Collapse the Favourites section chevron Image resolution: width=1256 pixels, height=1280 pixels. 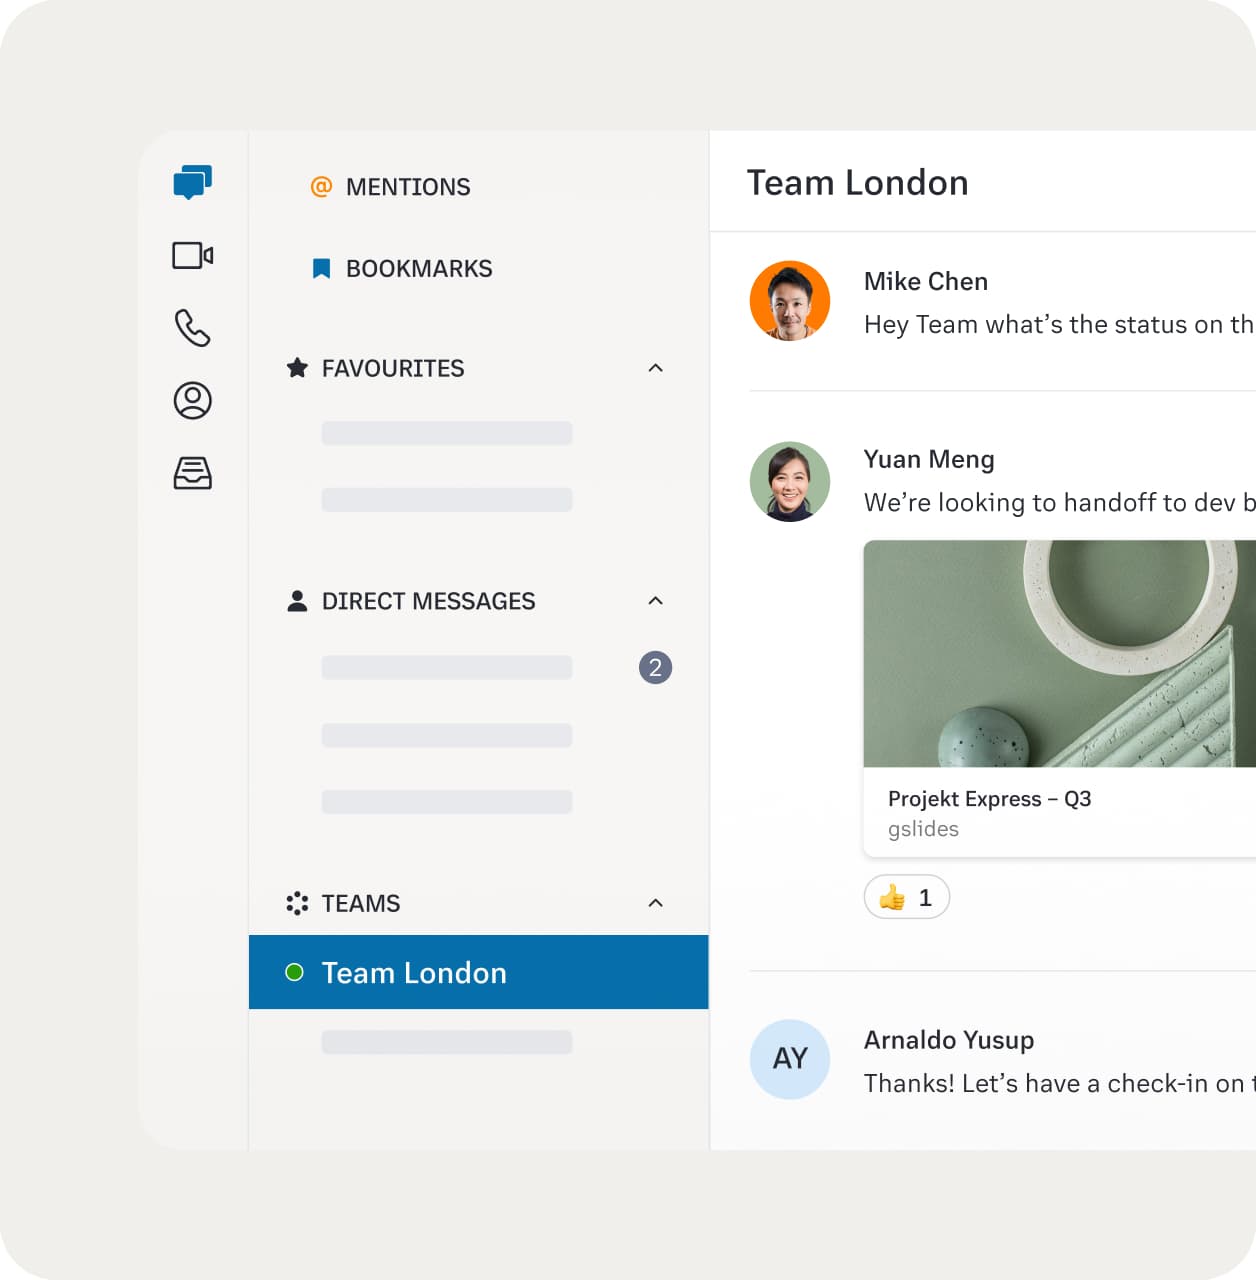[x=655, y=368]
